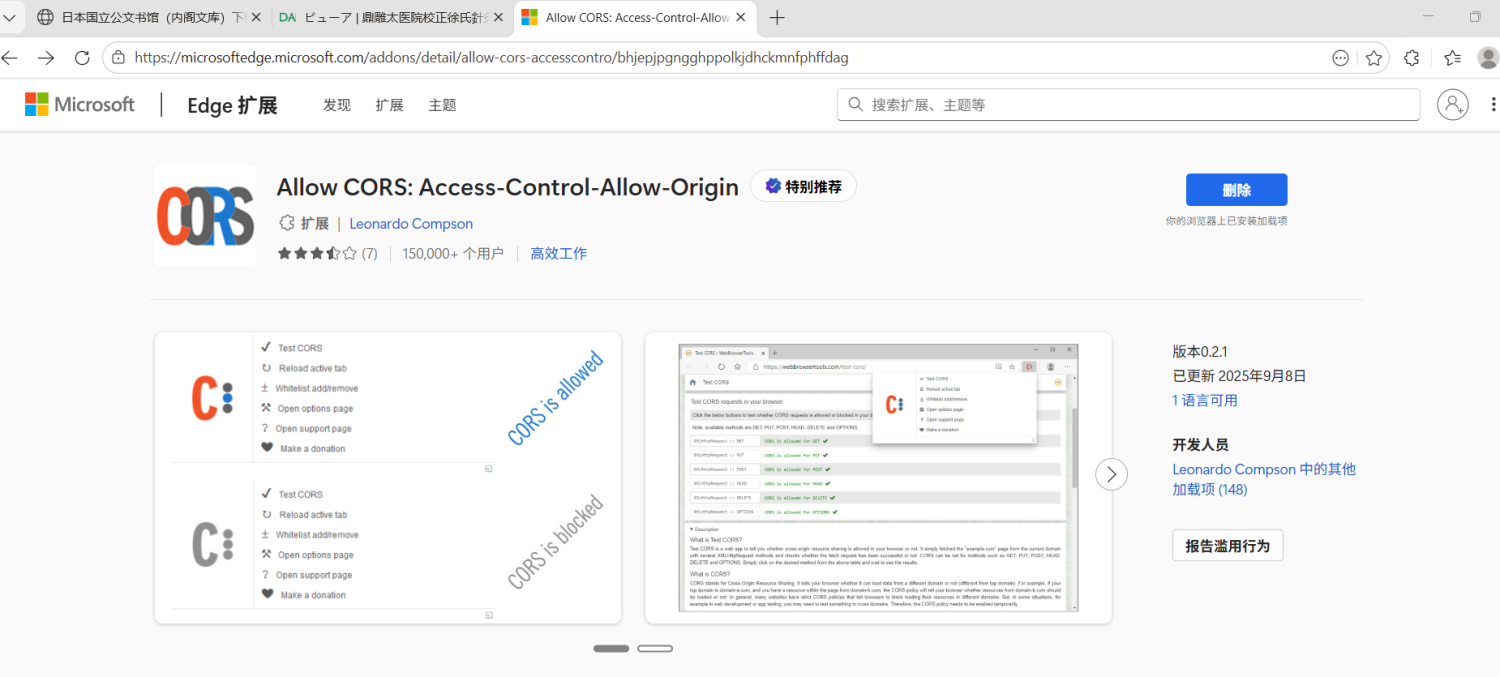
Task: Open a new browser tab
Action: [x=778, y=17]
